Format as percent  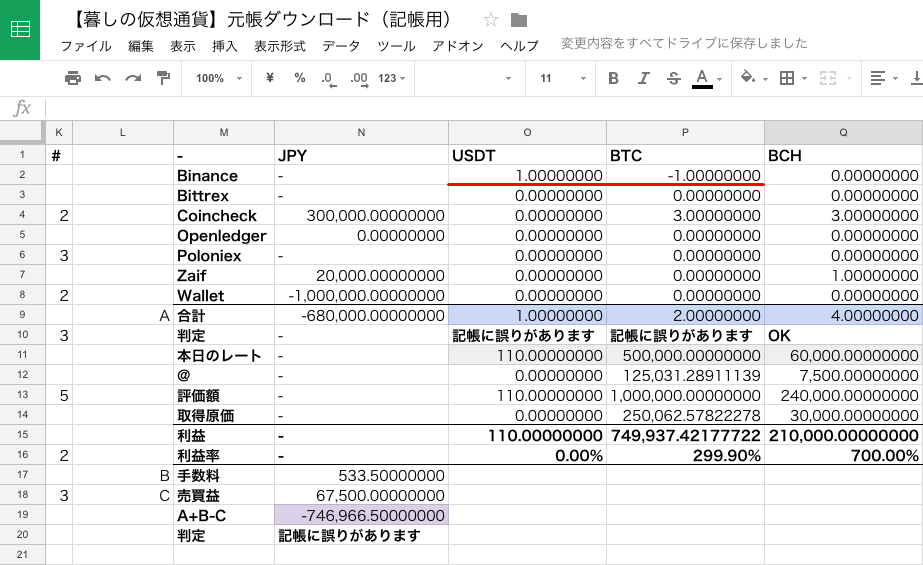tap(300, 78)
